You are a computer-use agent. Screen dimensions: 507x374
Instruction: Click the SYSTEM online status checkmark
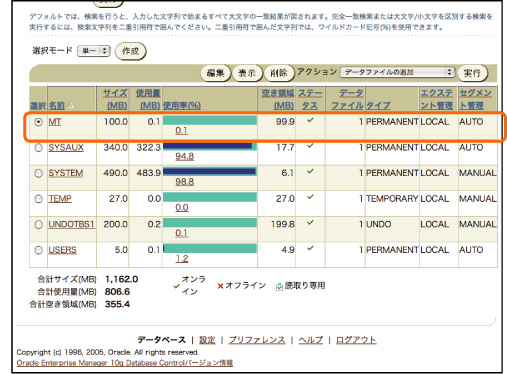(x=310, y=171)
